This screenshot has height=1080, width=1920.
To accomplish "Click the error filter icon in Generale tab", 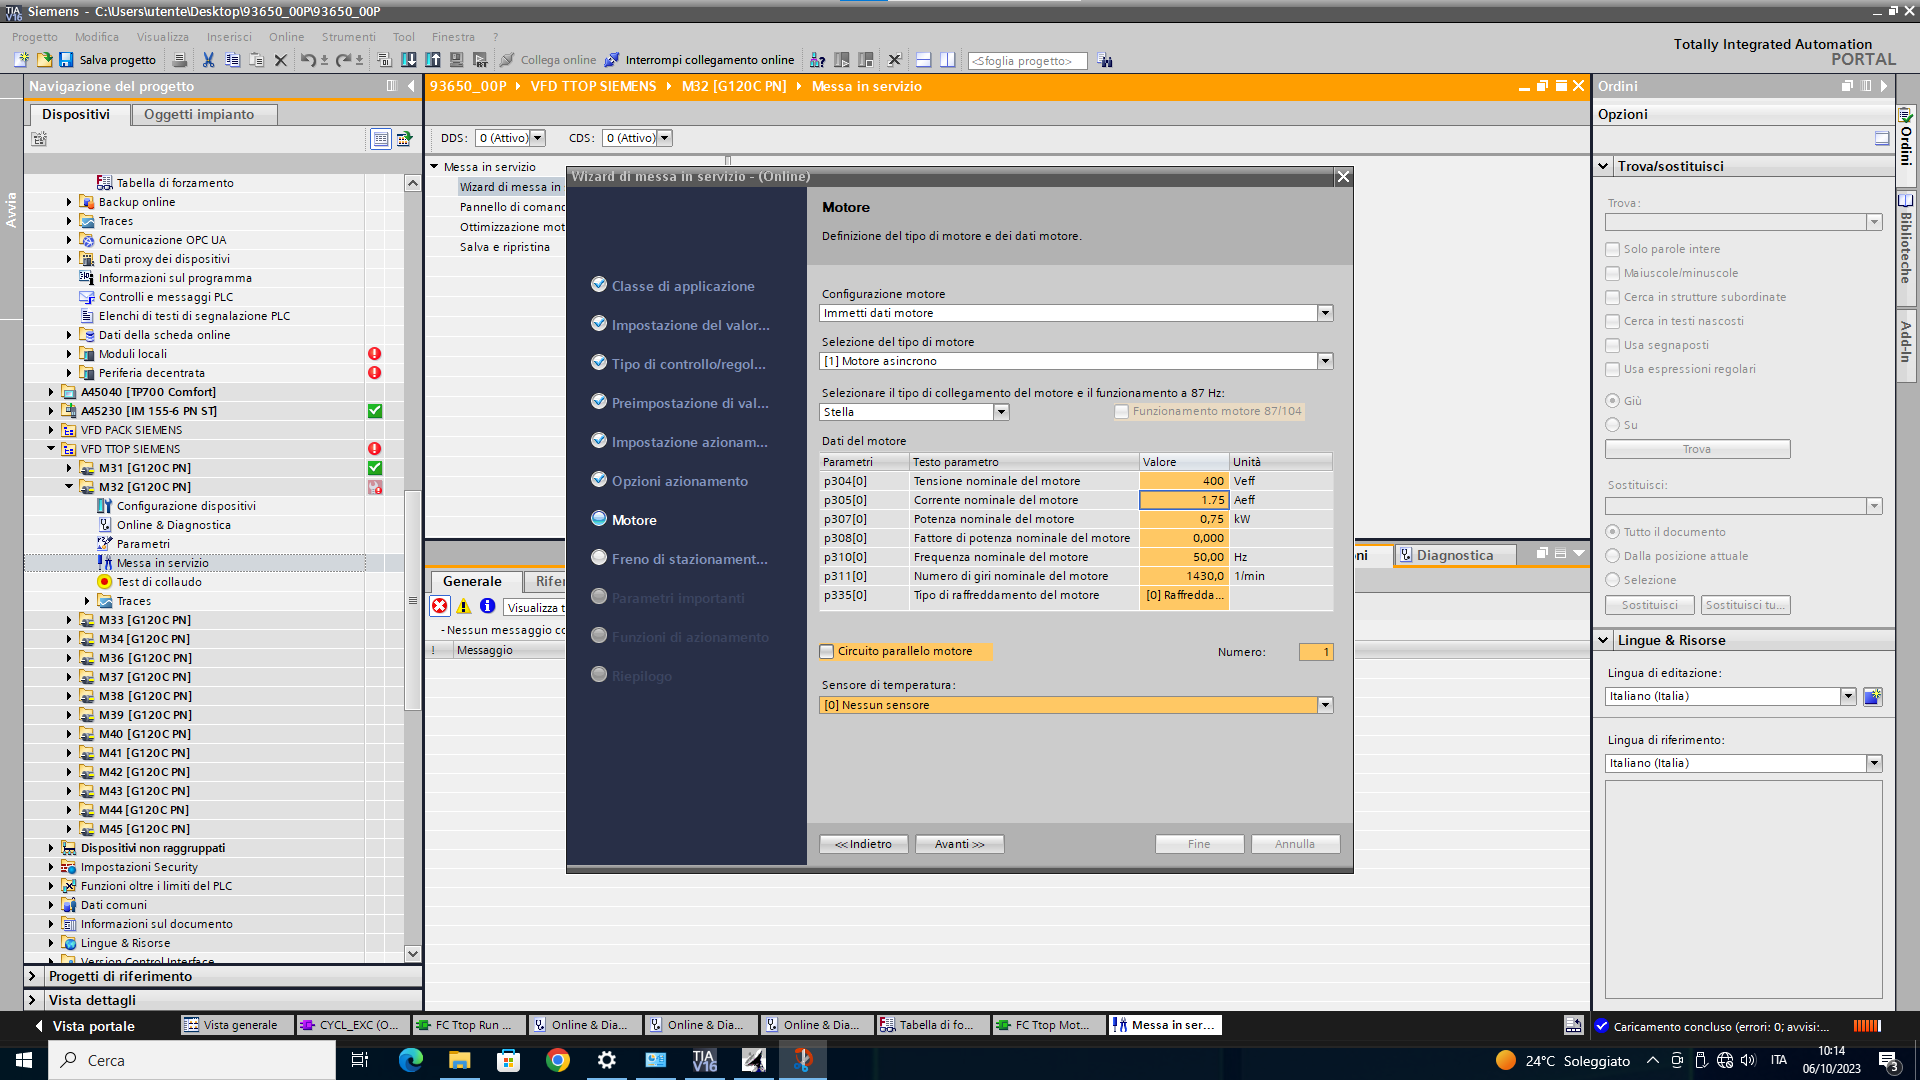I will click(x=439, y=606).
